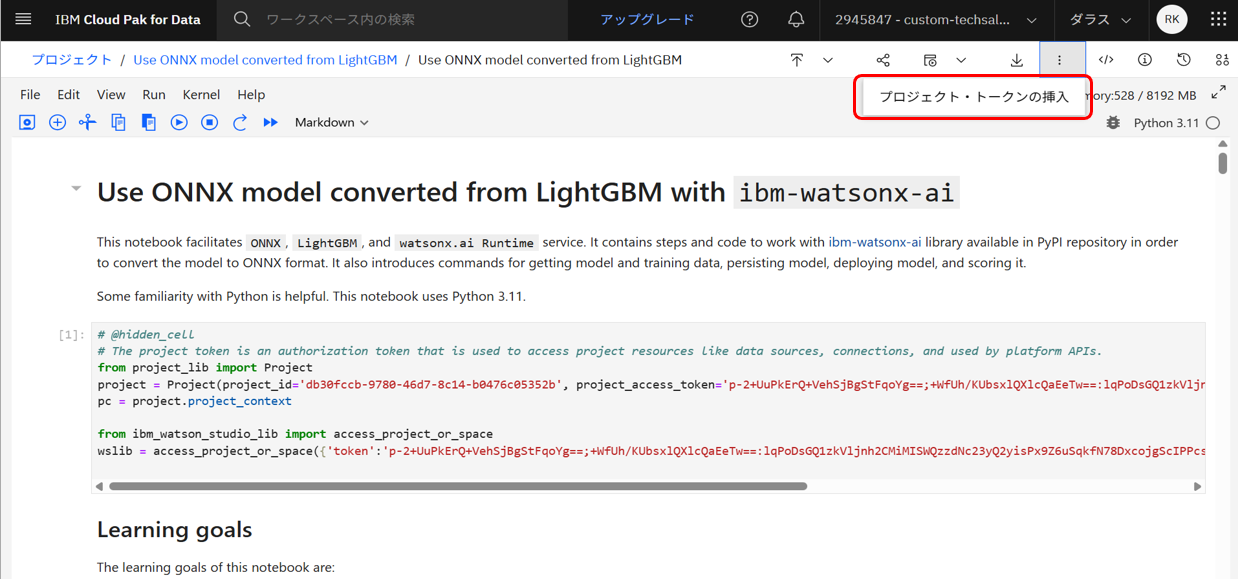The width and height of the screenshot is (1238, 579).
Task: Open the version history clock icon
Action: pyautogui.click(x=1184, y=60)
